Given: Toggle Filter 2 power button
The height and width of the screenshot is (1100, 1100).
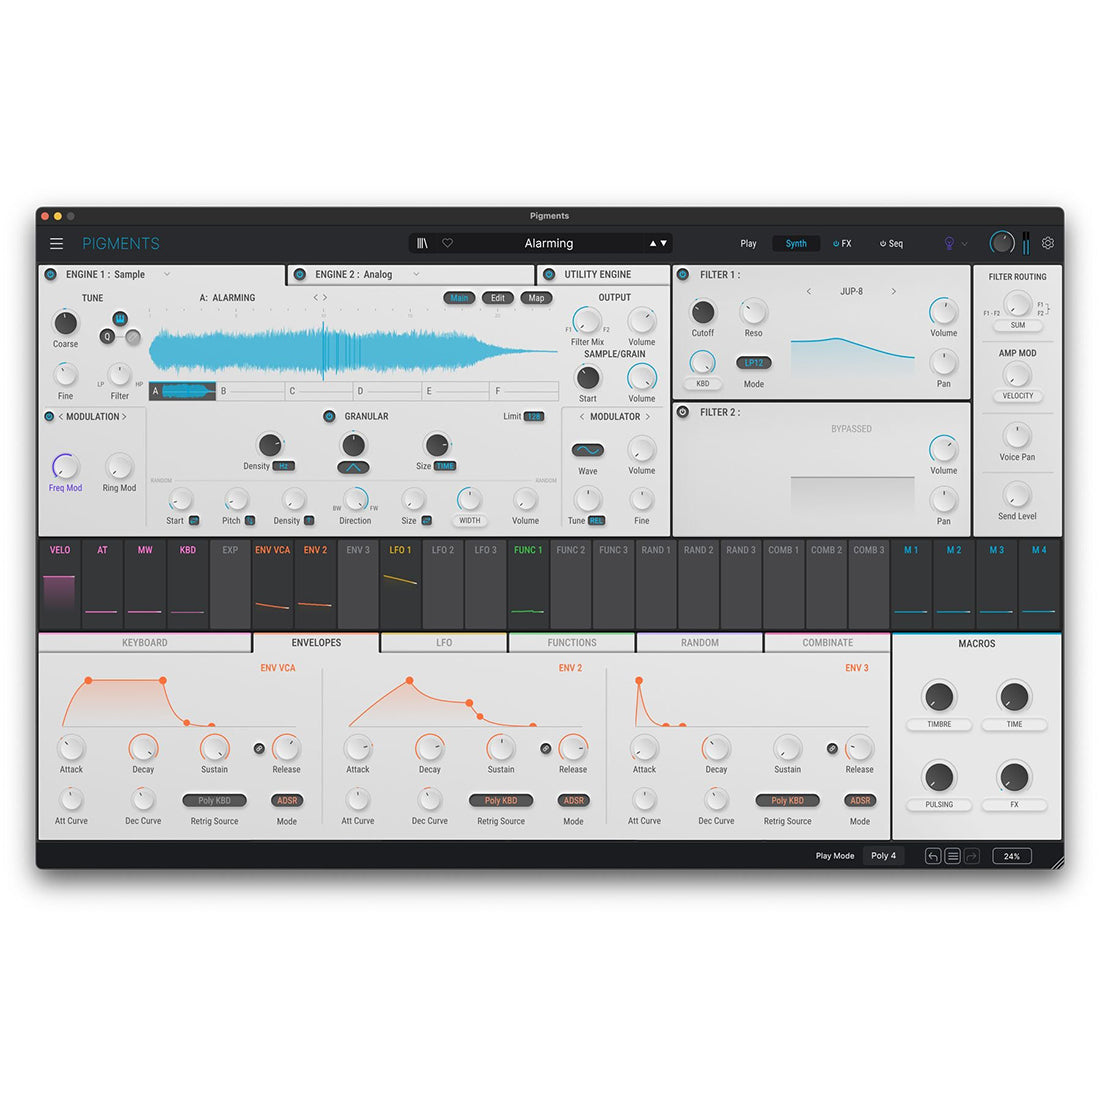Looking at the screenshot, I should pos(683,412).
